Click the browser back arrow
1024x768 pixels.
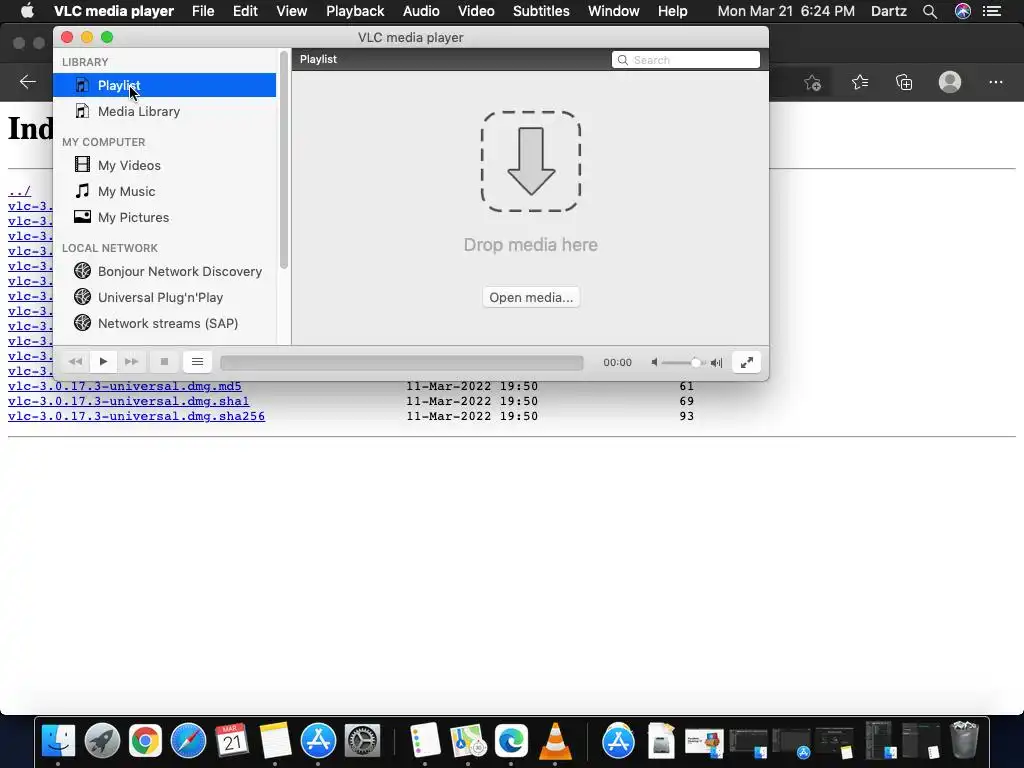[27, 82]
